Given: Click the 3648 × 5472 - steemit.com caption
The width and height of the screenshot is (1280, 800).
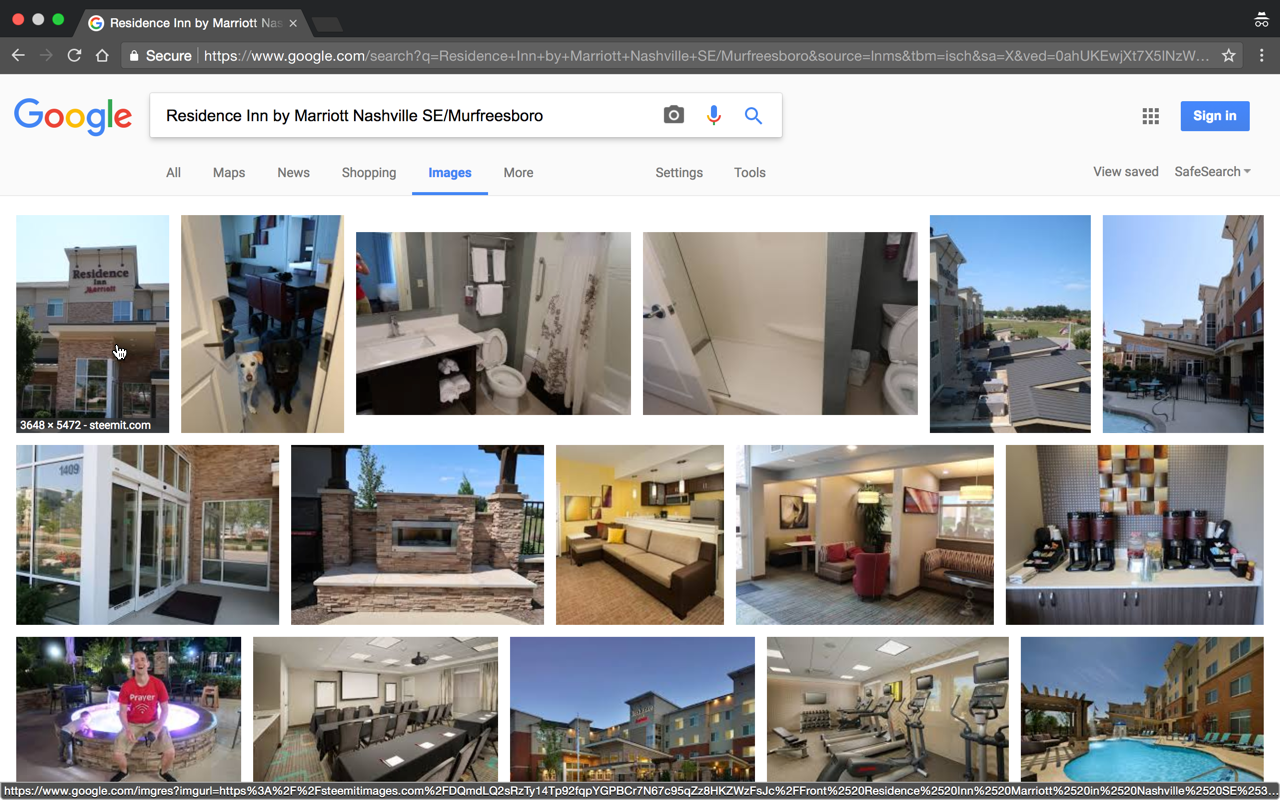Looking at the screenshot, I should pyautogui.click(x=85, y=425).
